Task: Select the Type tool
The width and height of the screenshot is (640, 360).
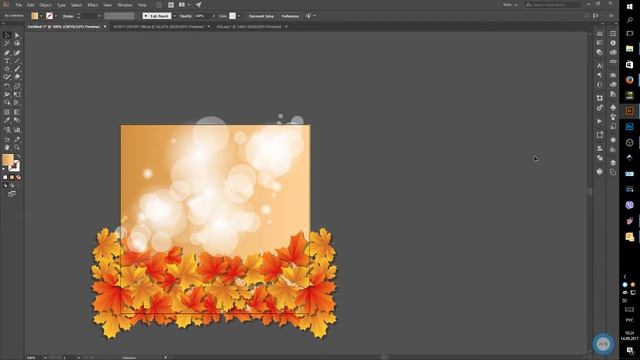Action: (x=7, y=61)
